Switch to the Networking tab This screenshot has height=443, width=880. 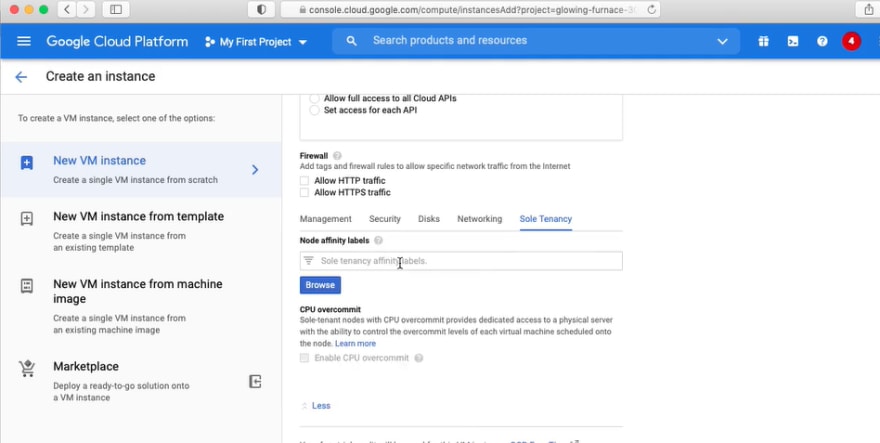(479, 219)
